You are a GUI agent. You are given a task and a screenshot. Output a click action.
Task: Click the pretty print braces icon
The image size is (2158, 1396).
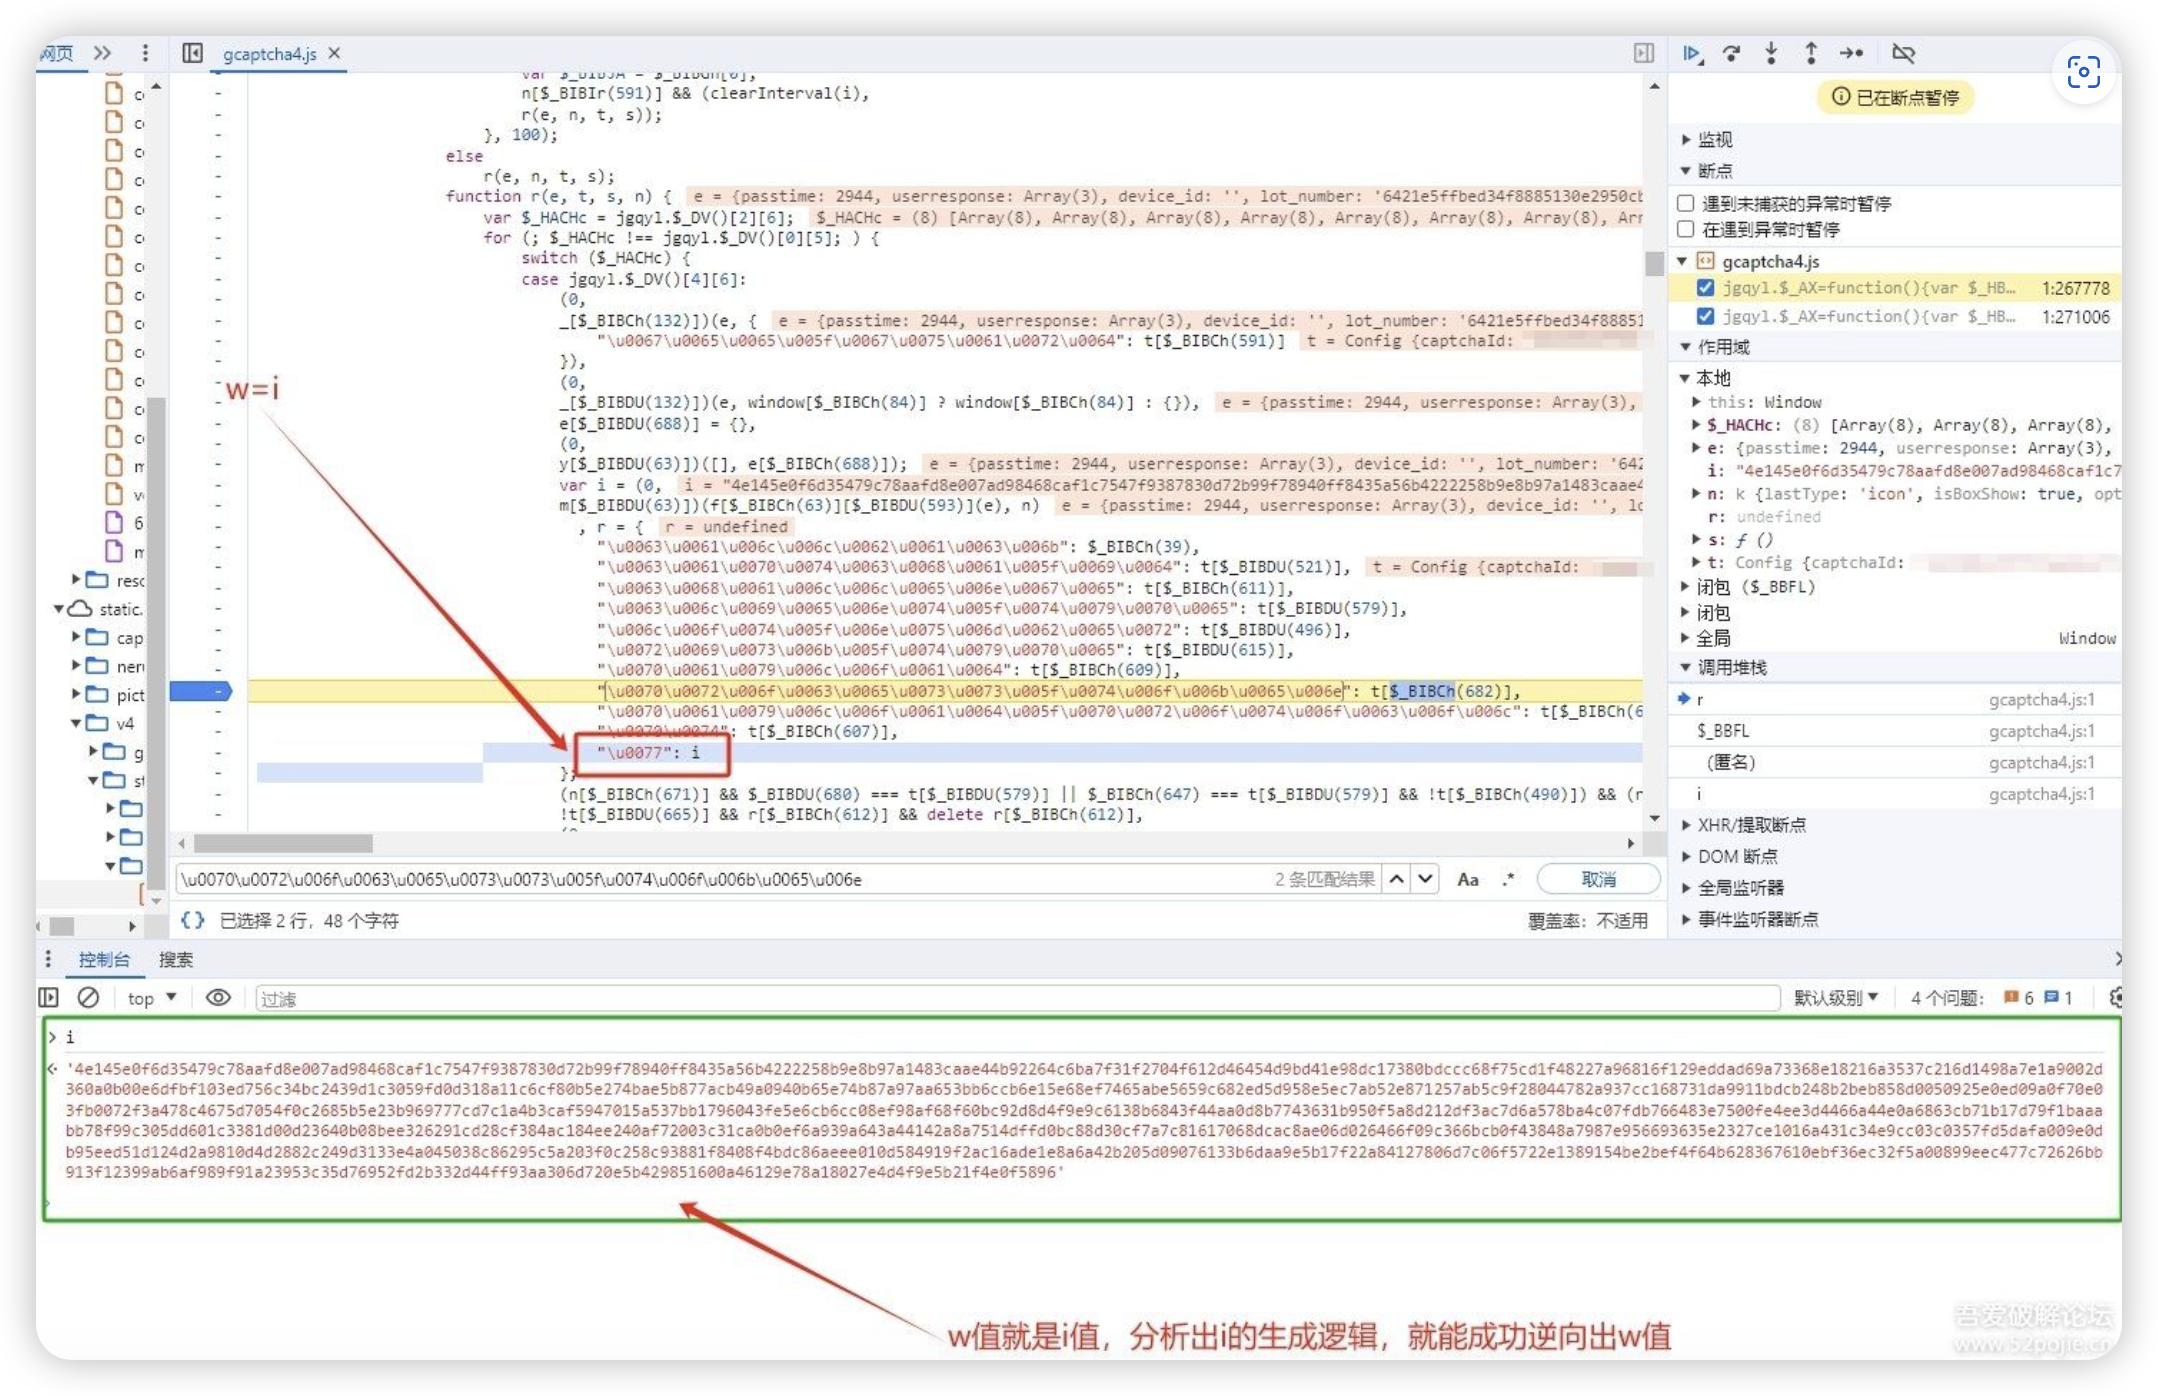192,920
